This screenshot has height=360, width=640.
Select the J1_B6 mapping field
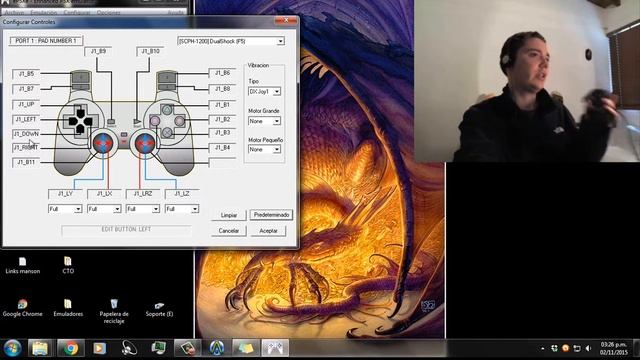tap(222, 73)
